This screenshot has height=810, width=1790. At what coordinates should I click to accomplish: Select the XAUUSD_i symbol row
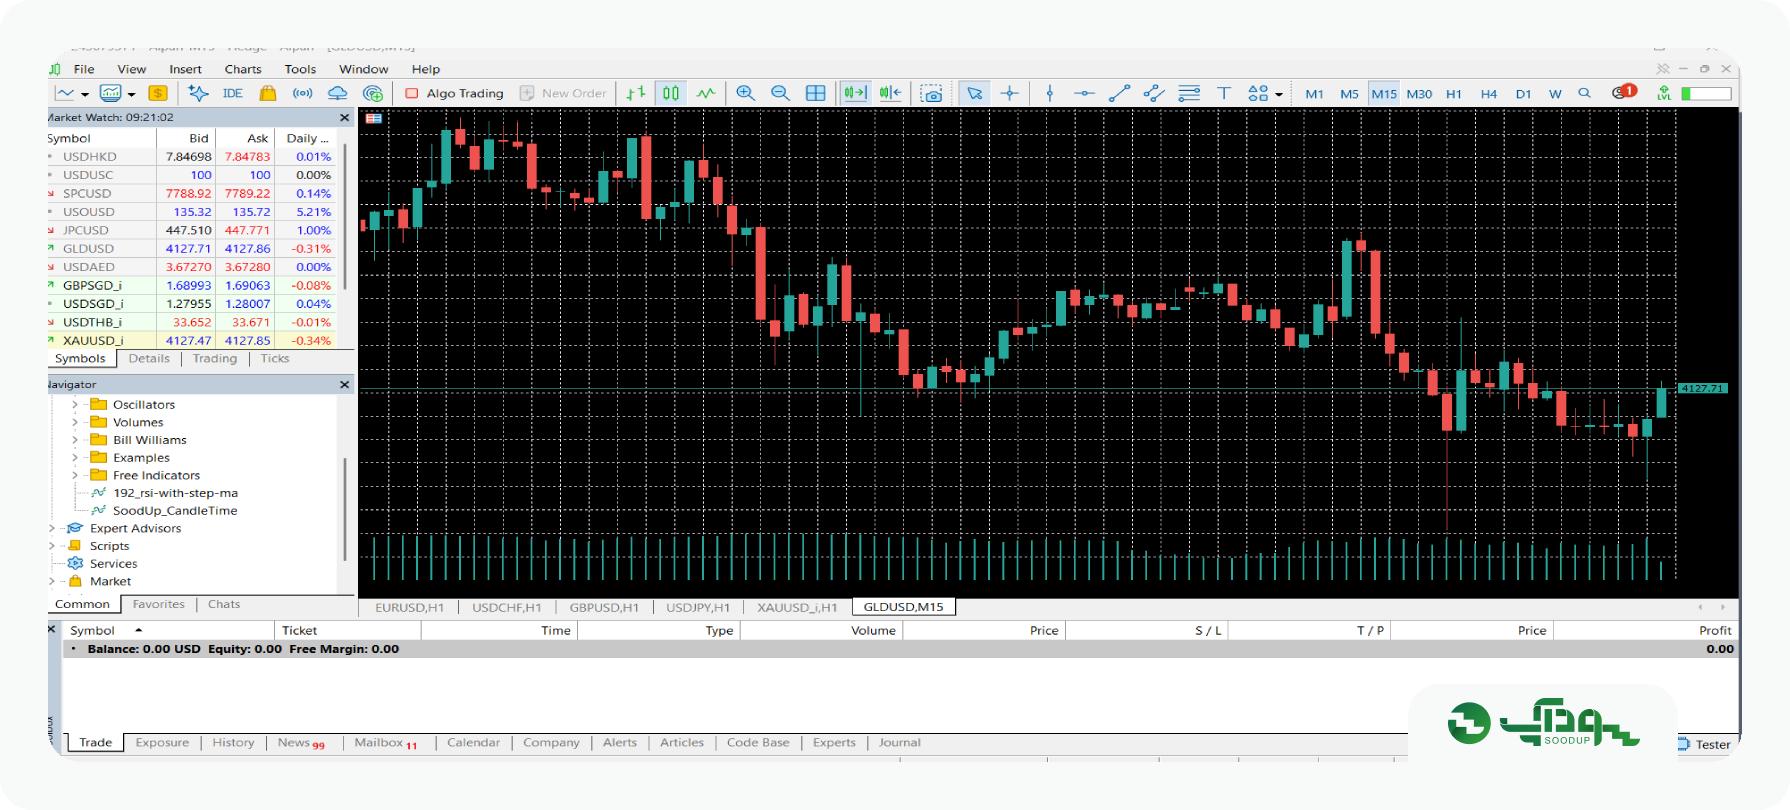[x=191, y=340]
